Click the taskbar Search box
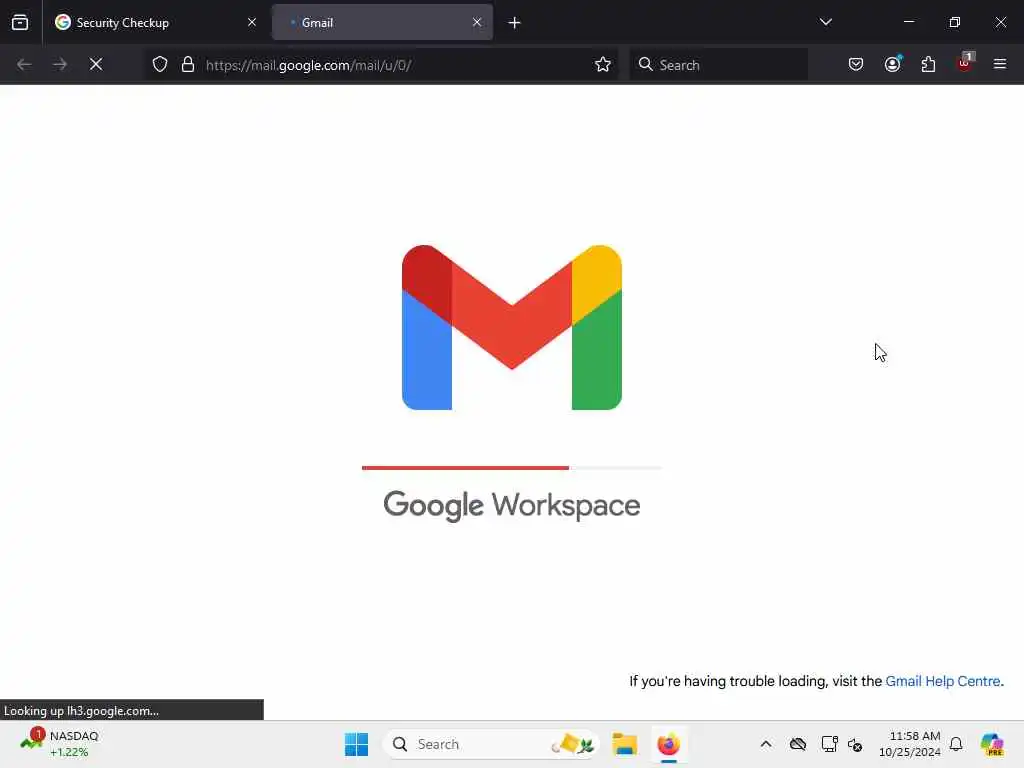Image resolution: width=1024 pixels, height=768 pixels. [x=491, y=744]
